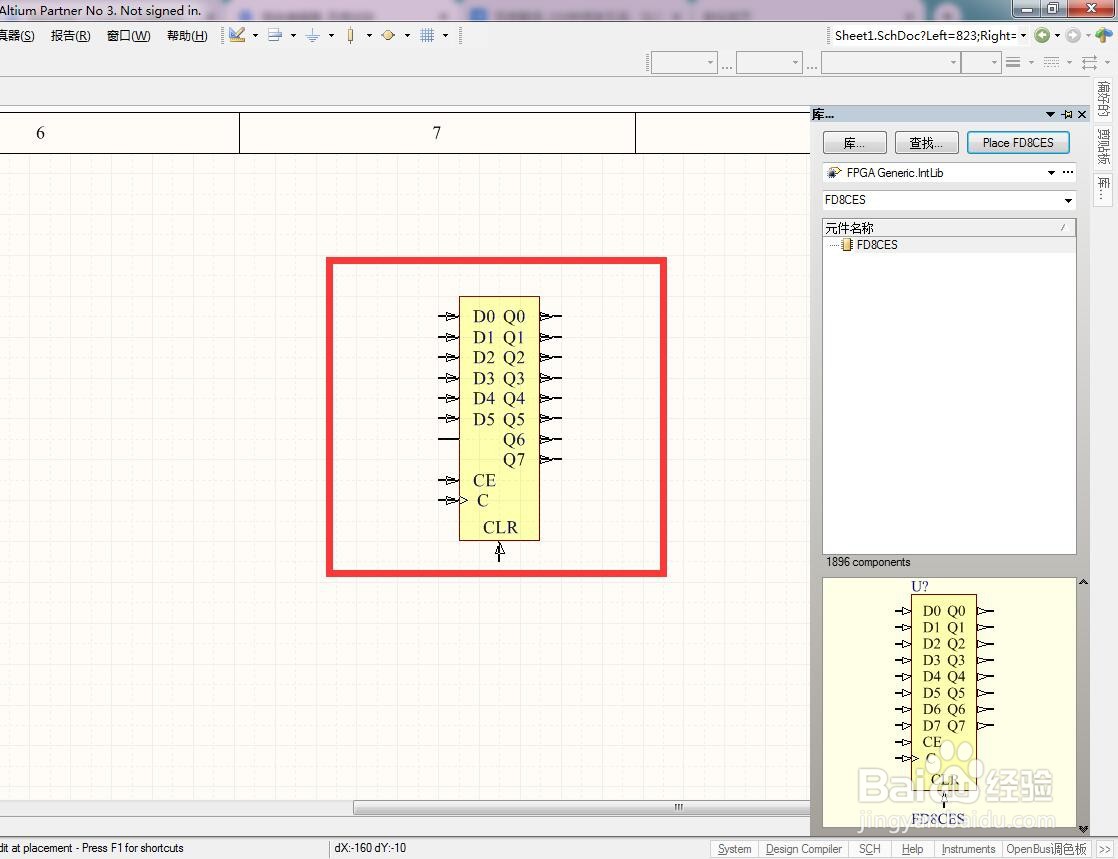
Task: Click the horizontal scrollbar thumb under schematic
Action: 581,808
